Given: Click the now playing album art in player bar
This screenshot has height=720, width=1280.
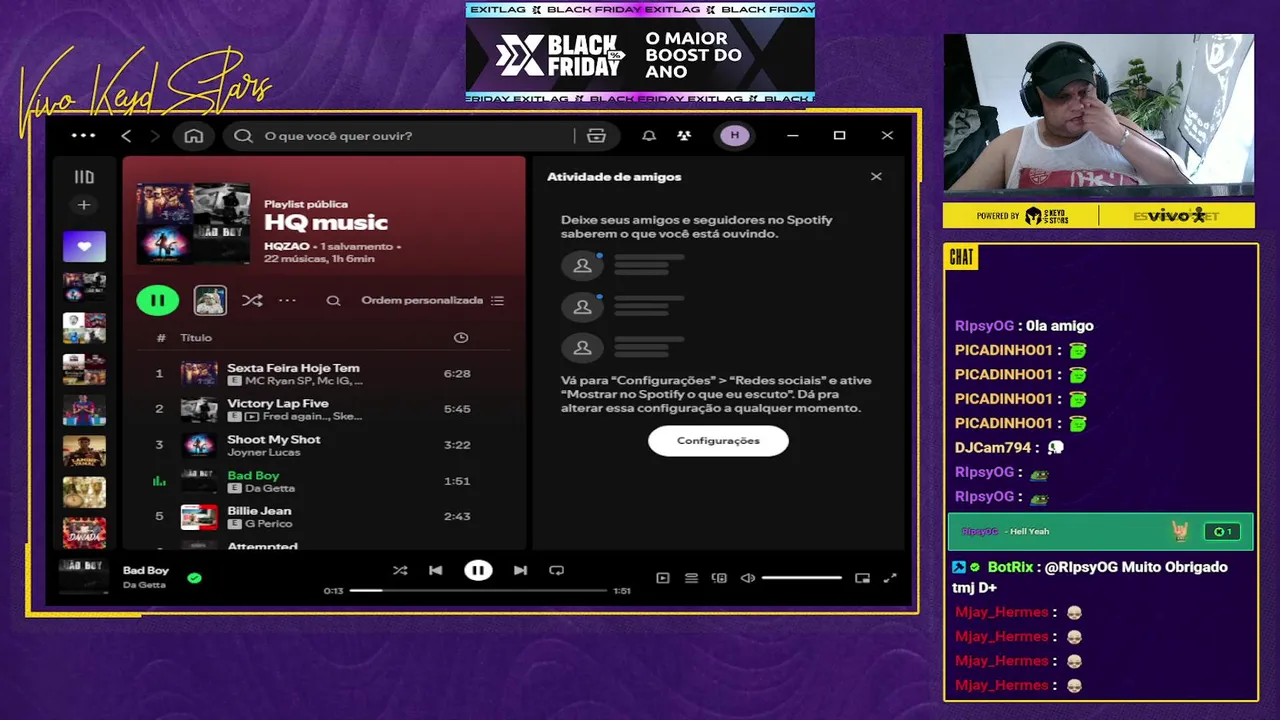Looking at the screenshot, I should pyautogui.click(x=84, y=577).
